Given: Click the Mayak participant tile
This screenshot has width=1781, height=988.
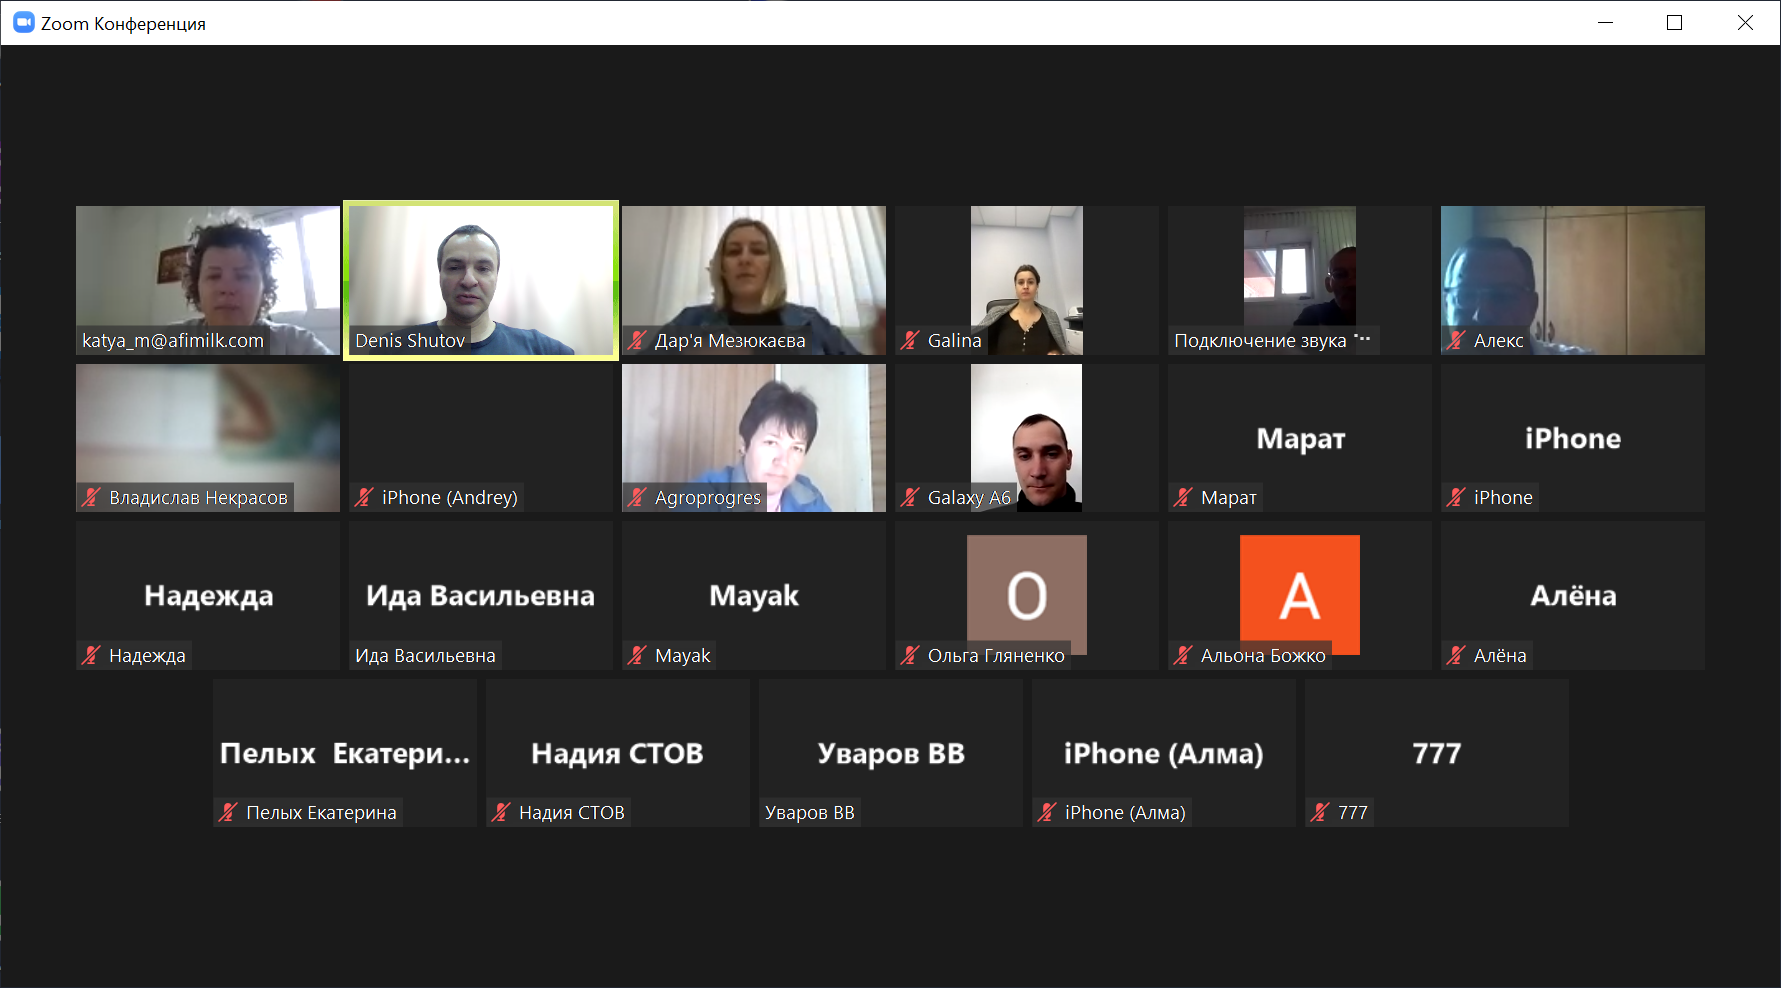Looking at the screenshot, I should pos(754,595).
